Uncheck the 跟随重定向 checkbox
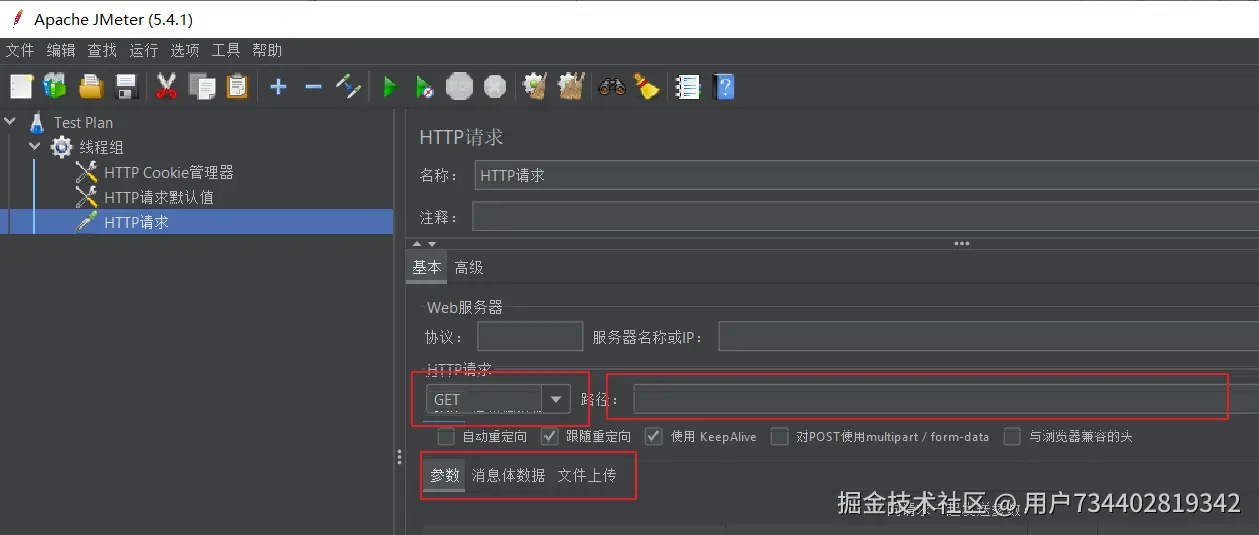The image size is (1259, 535). click(x=549, y=436)
